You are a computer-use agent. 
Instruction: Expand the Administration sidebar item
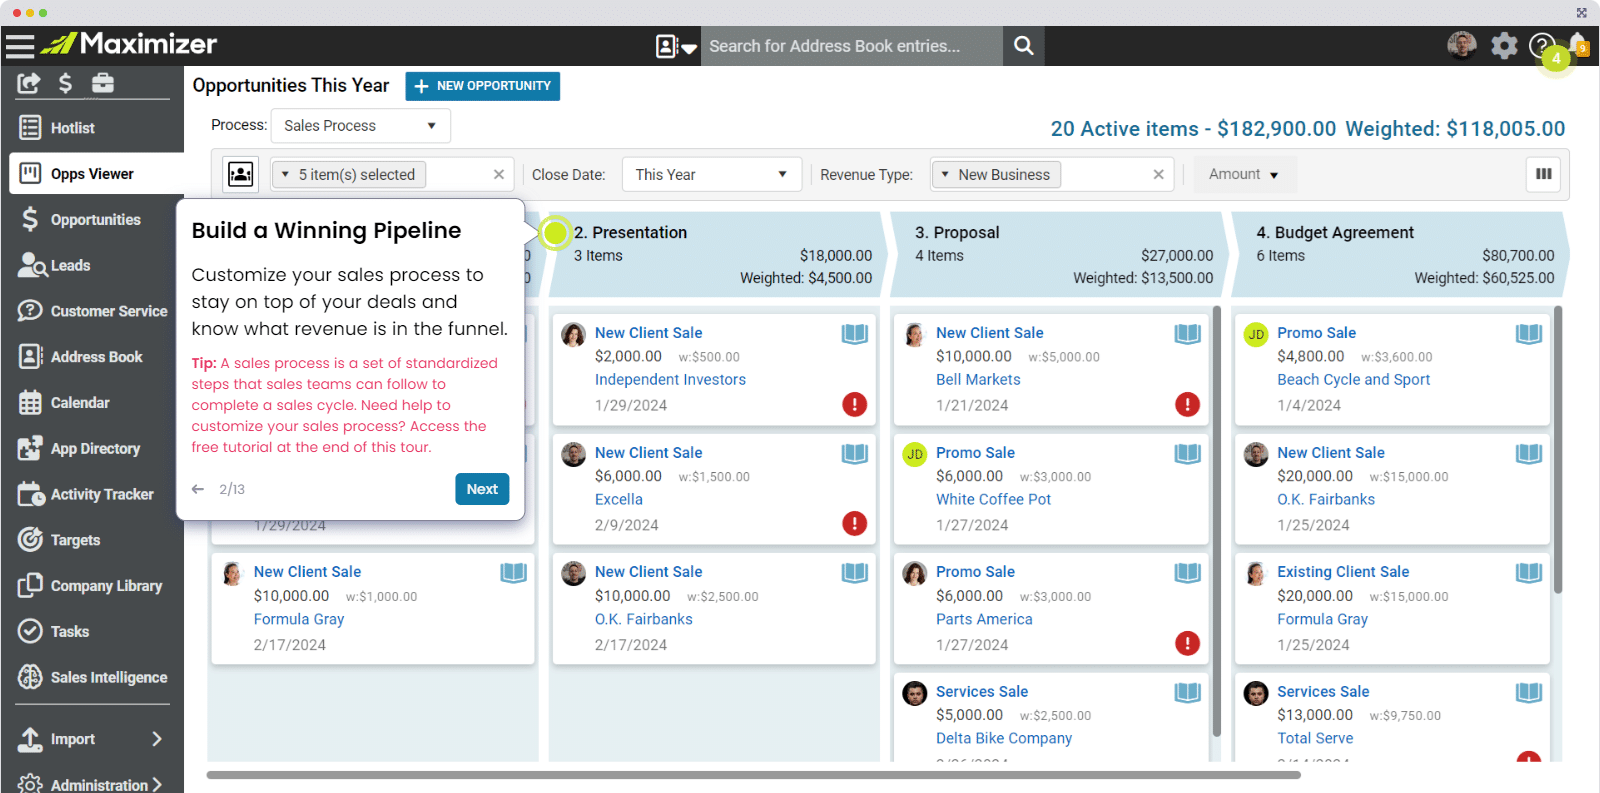[91, 785]
